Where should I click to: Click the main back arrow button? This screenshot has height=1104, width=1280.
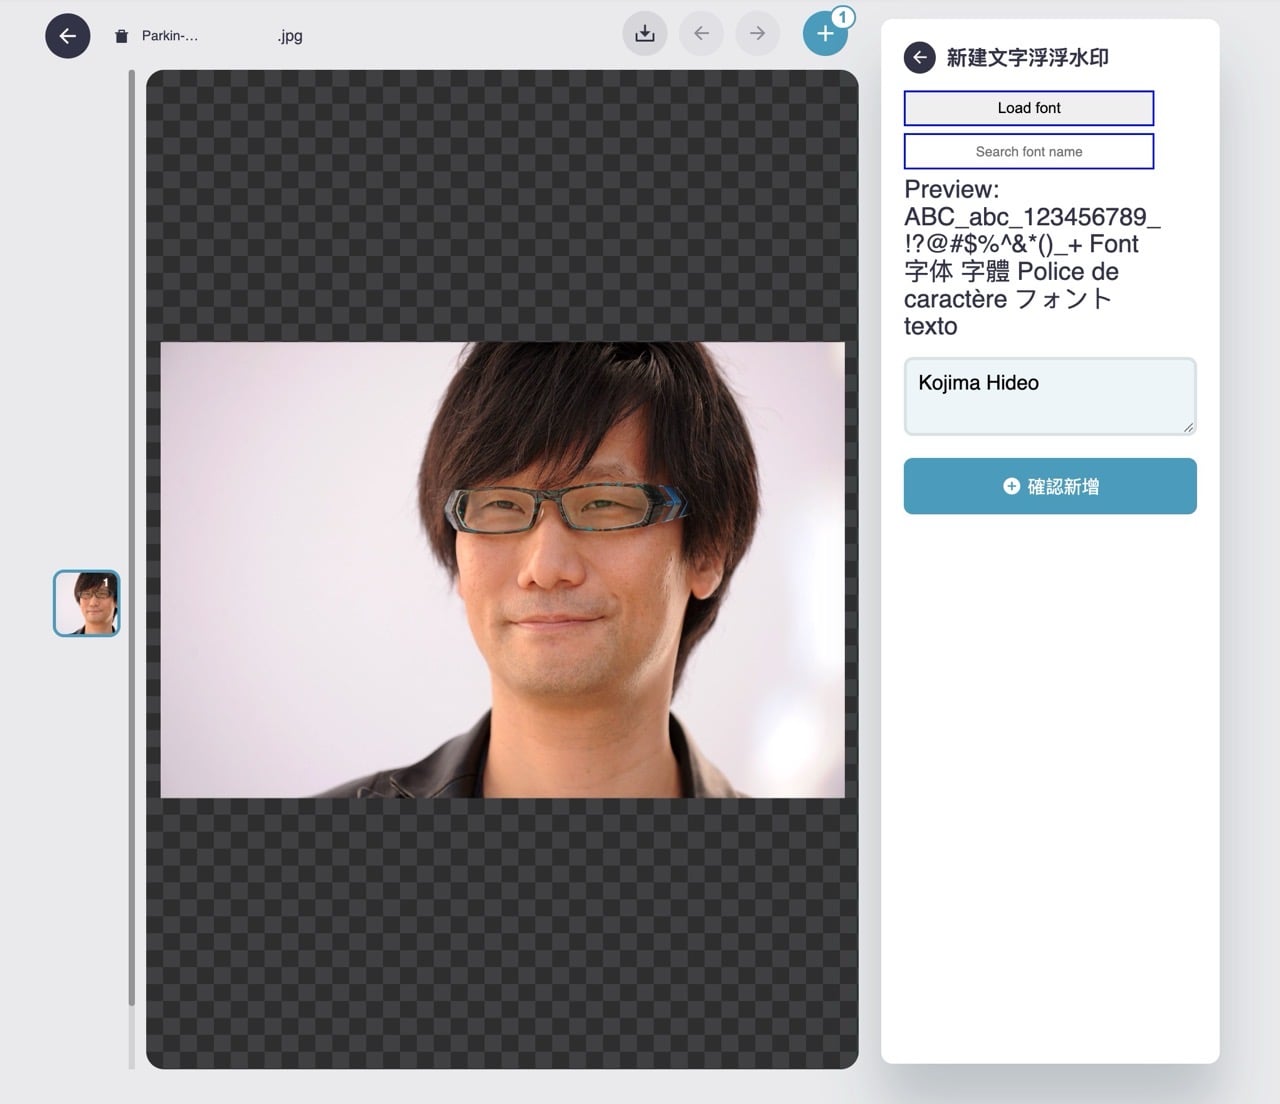coord(68,36)
